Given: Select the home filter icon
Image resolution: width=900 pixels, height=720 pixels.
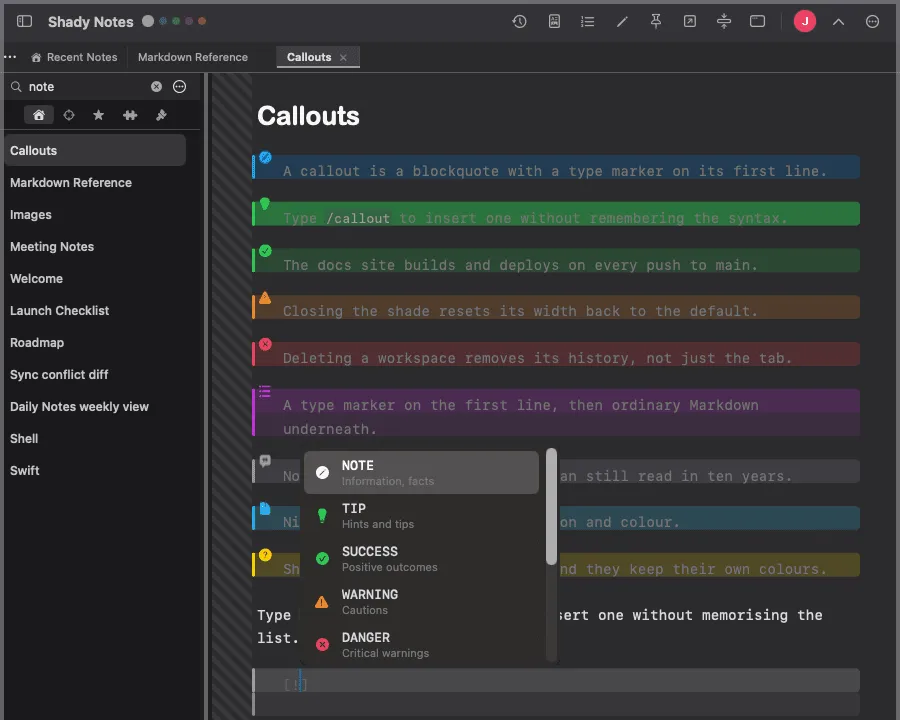Looking at the screenshot, I should click(x=38, y=115).
